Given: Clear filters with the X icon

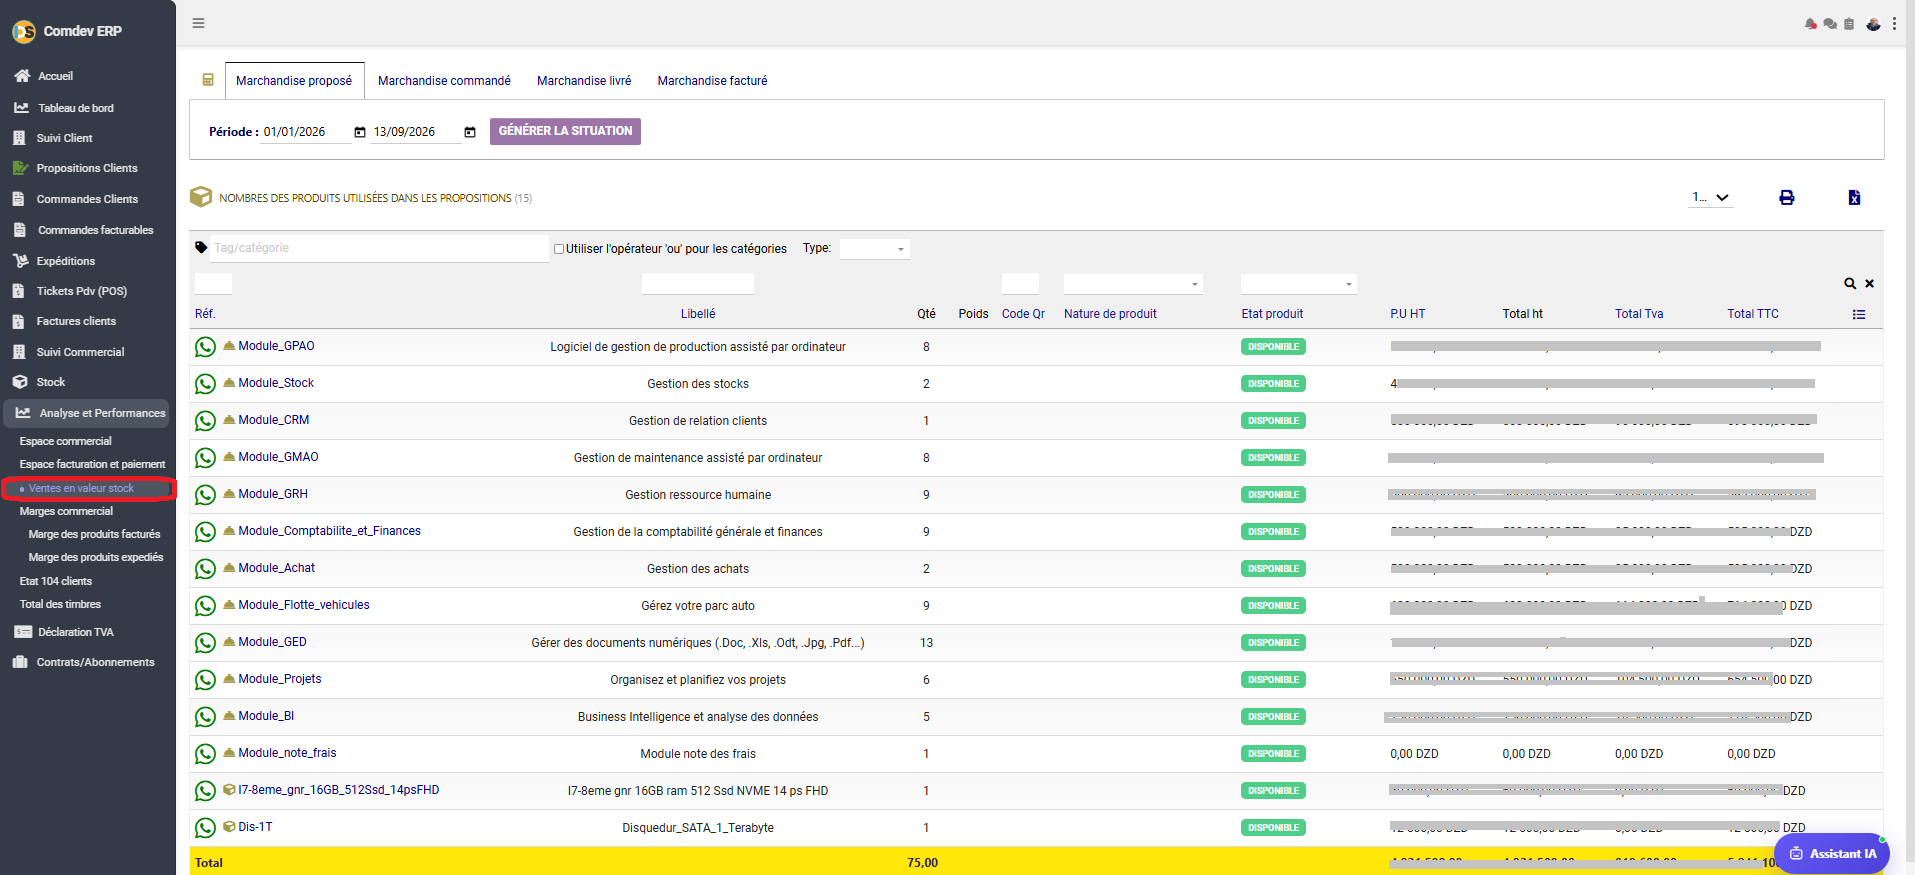Looking at the screenshot, I should click(x=1869, y=284).
